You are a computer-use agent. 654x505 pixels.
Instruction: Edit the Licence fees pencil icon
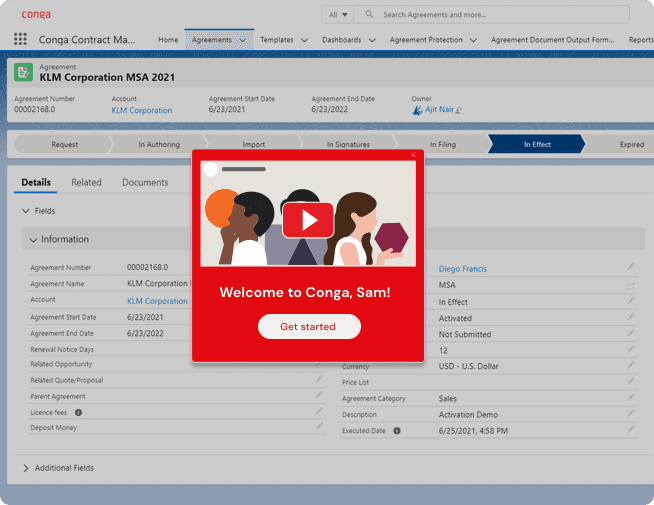[x=319, y=411]
